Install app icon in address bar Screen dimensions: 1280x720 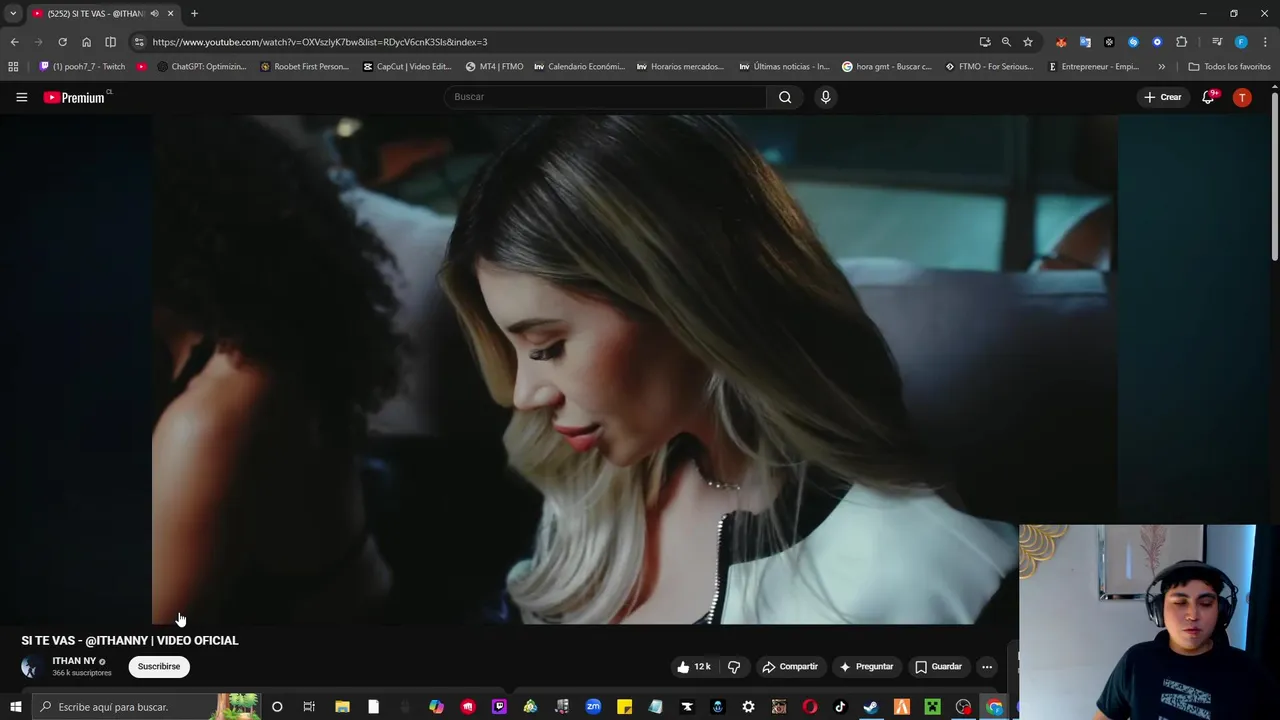click(x=985, y=42)
